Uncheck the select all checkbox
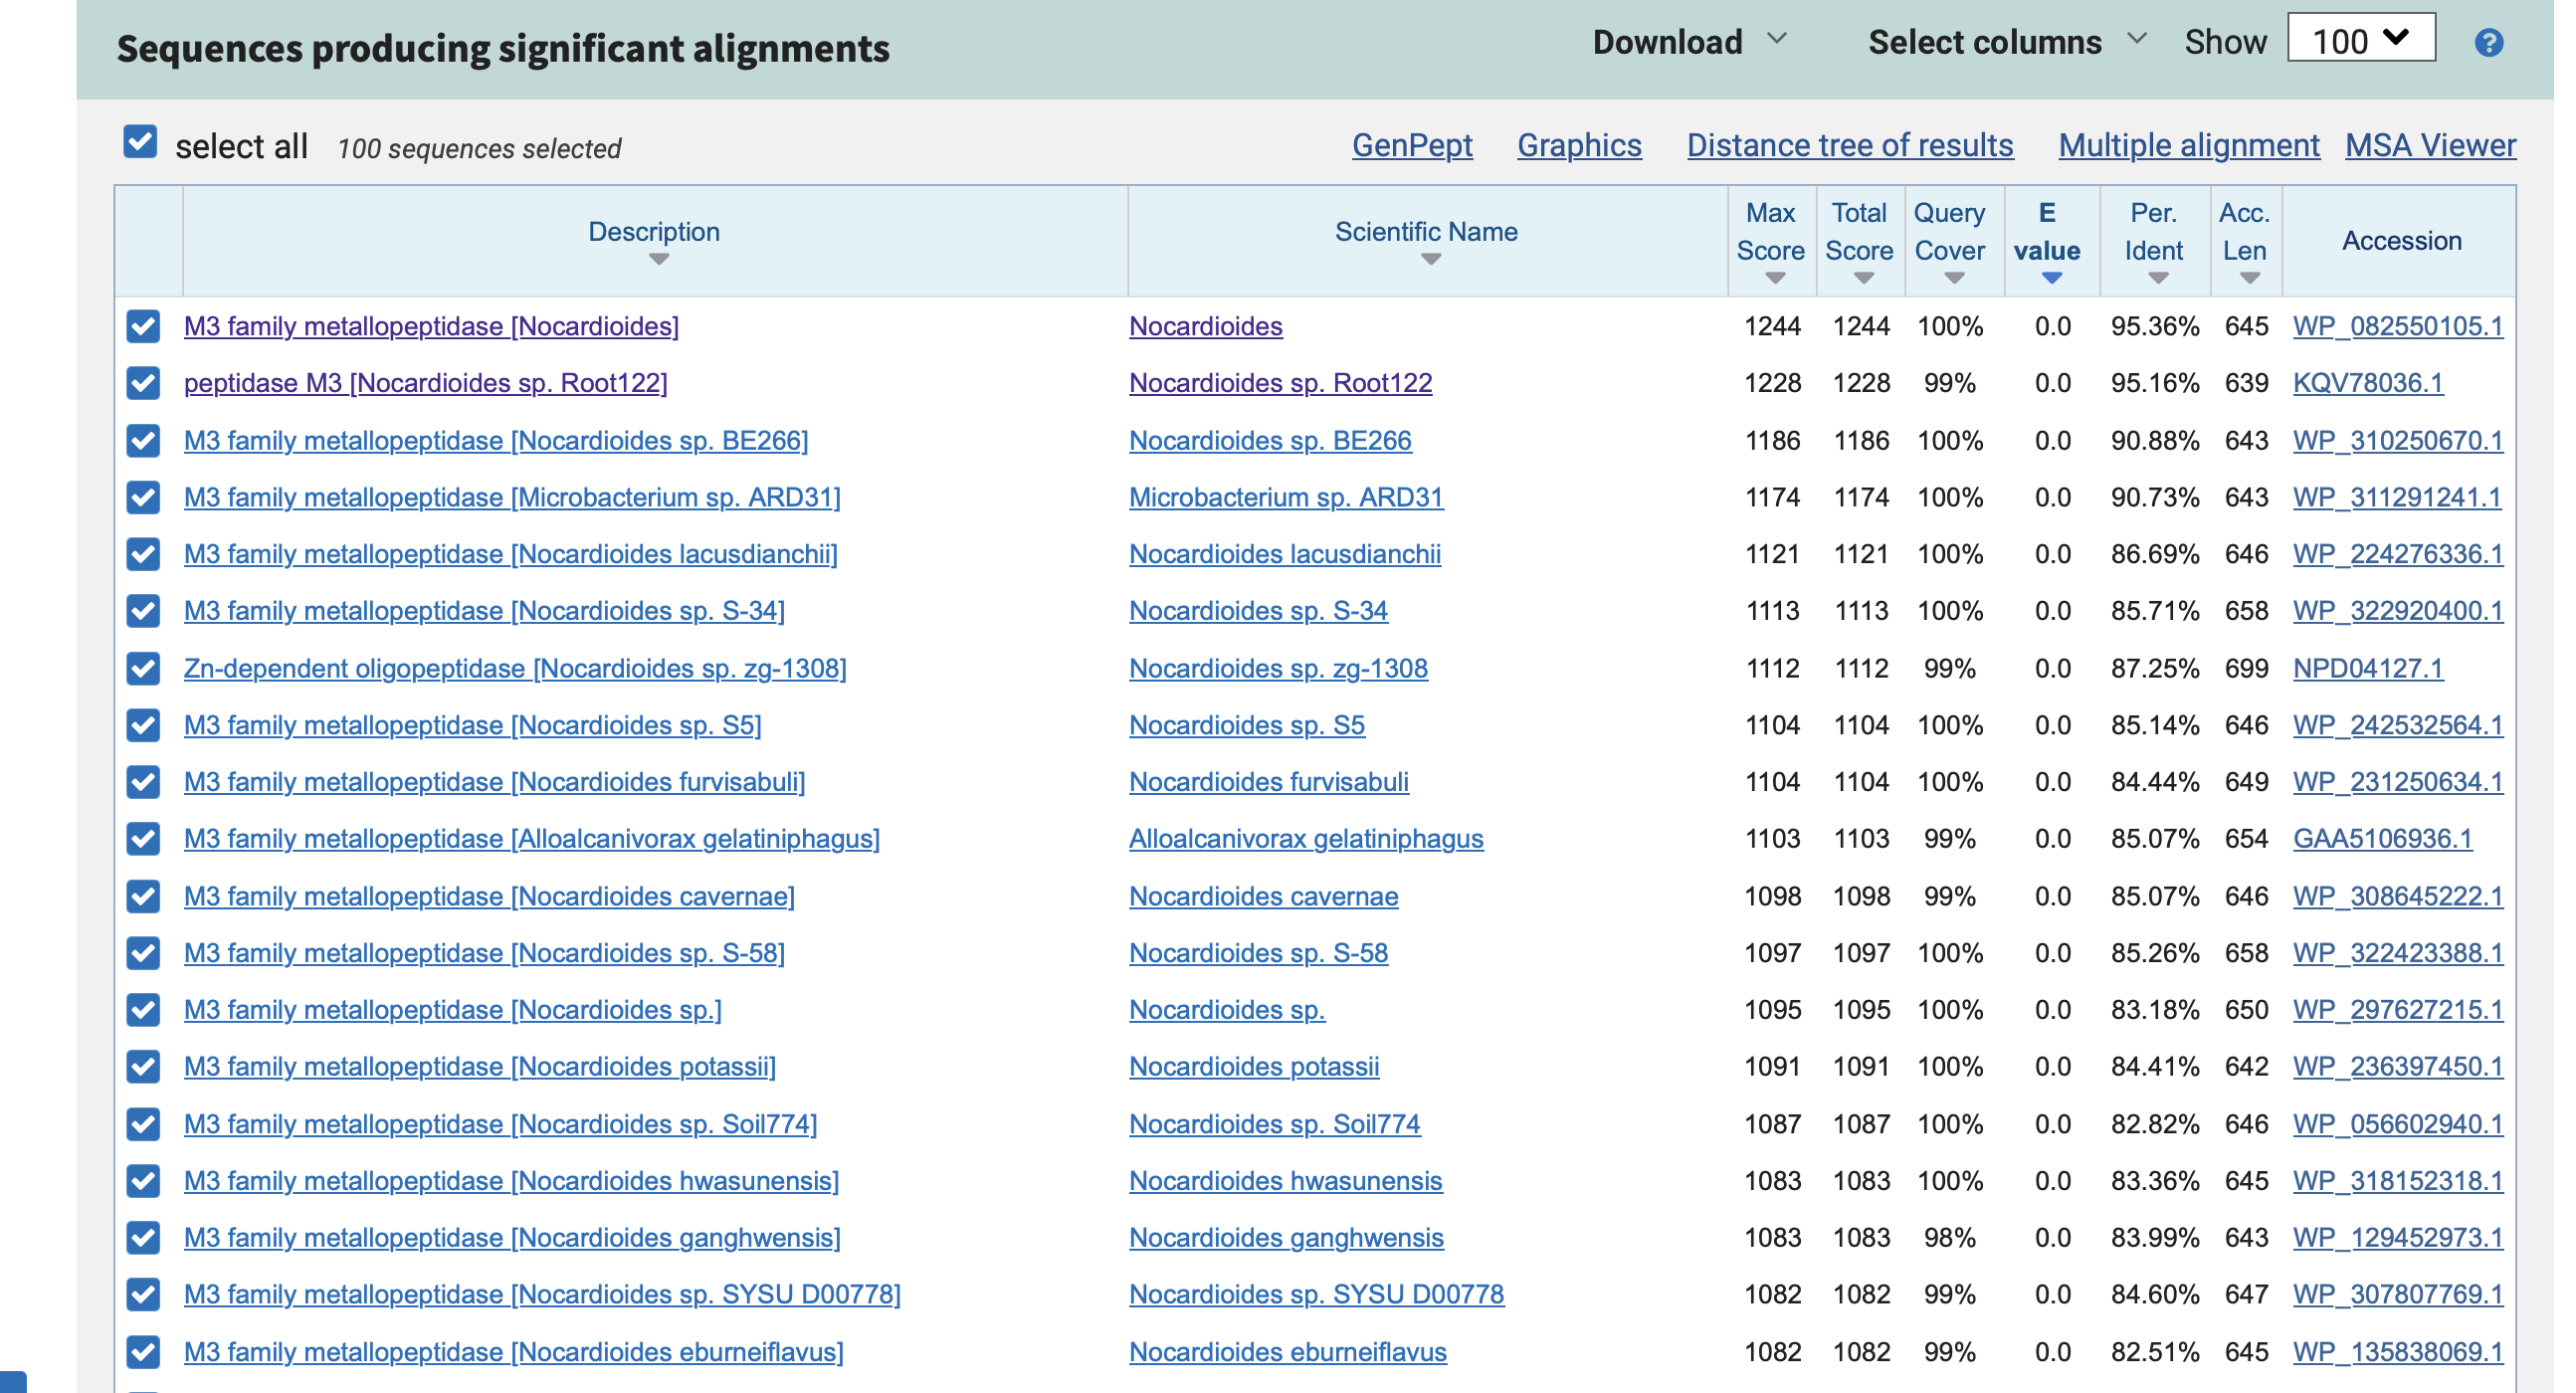Screen dimensions: 2576x1393 [140, 142]
